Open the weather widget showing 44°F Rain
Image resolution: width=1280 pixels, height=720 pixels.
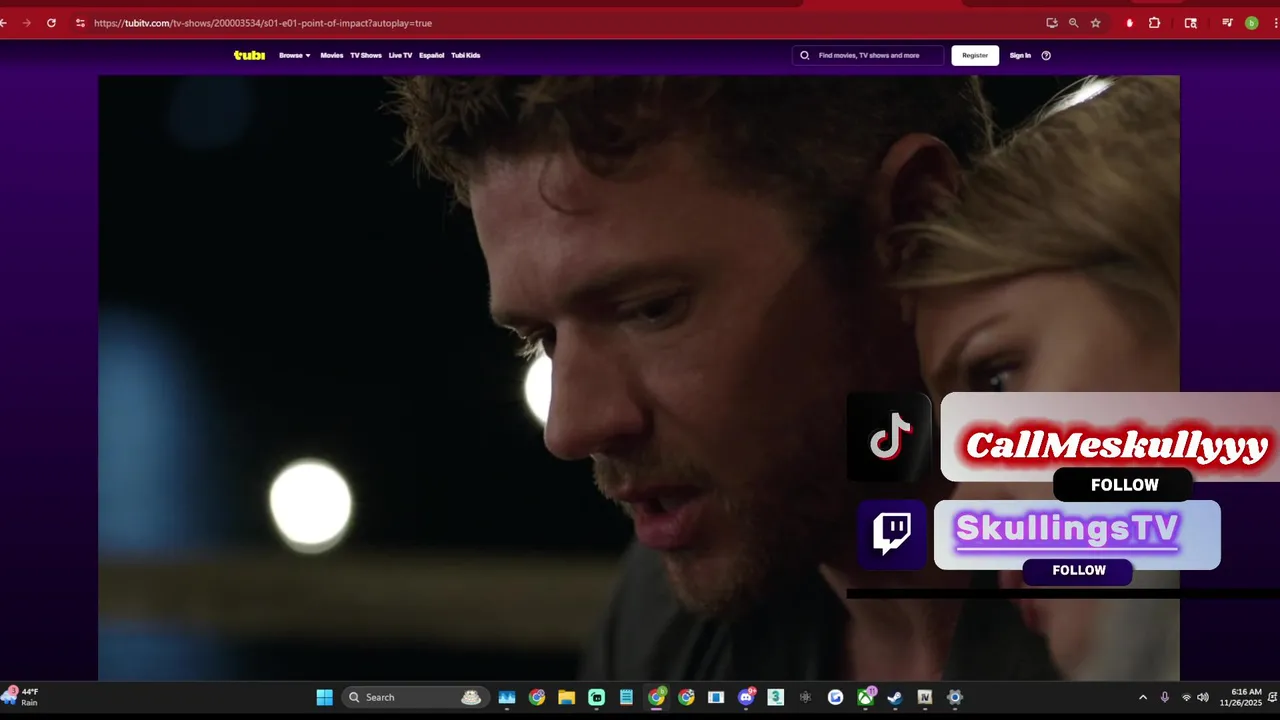pos(22,697)
